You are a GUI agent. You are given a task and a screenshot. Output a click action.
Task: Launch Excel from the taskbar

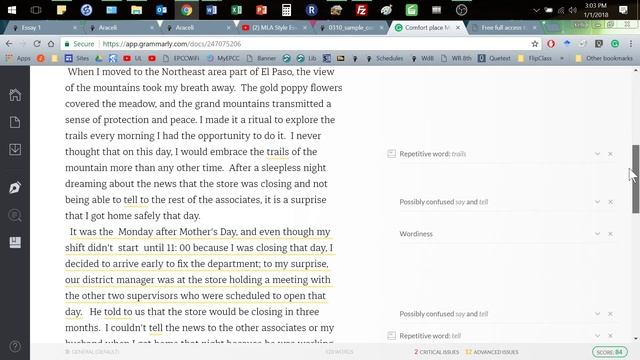pyautogui.click(x=236, y=10)
